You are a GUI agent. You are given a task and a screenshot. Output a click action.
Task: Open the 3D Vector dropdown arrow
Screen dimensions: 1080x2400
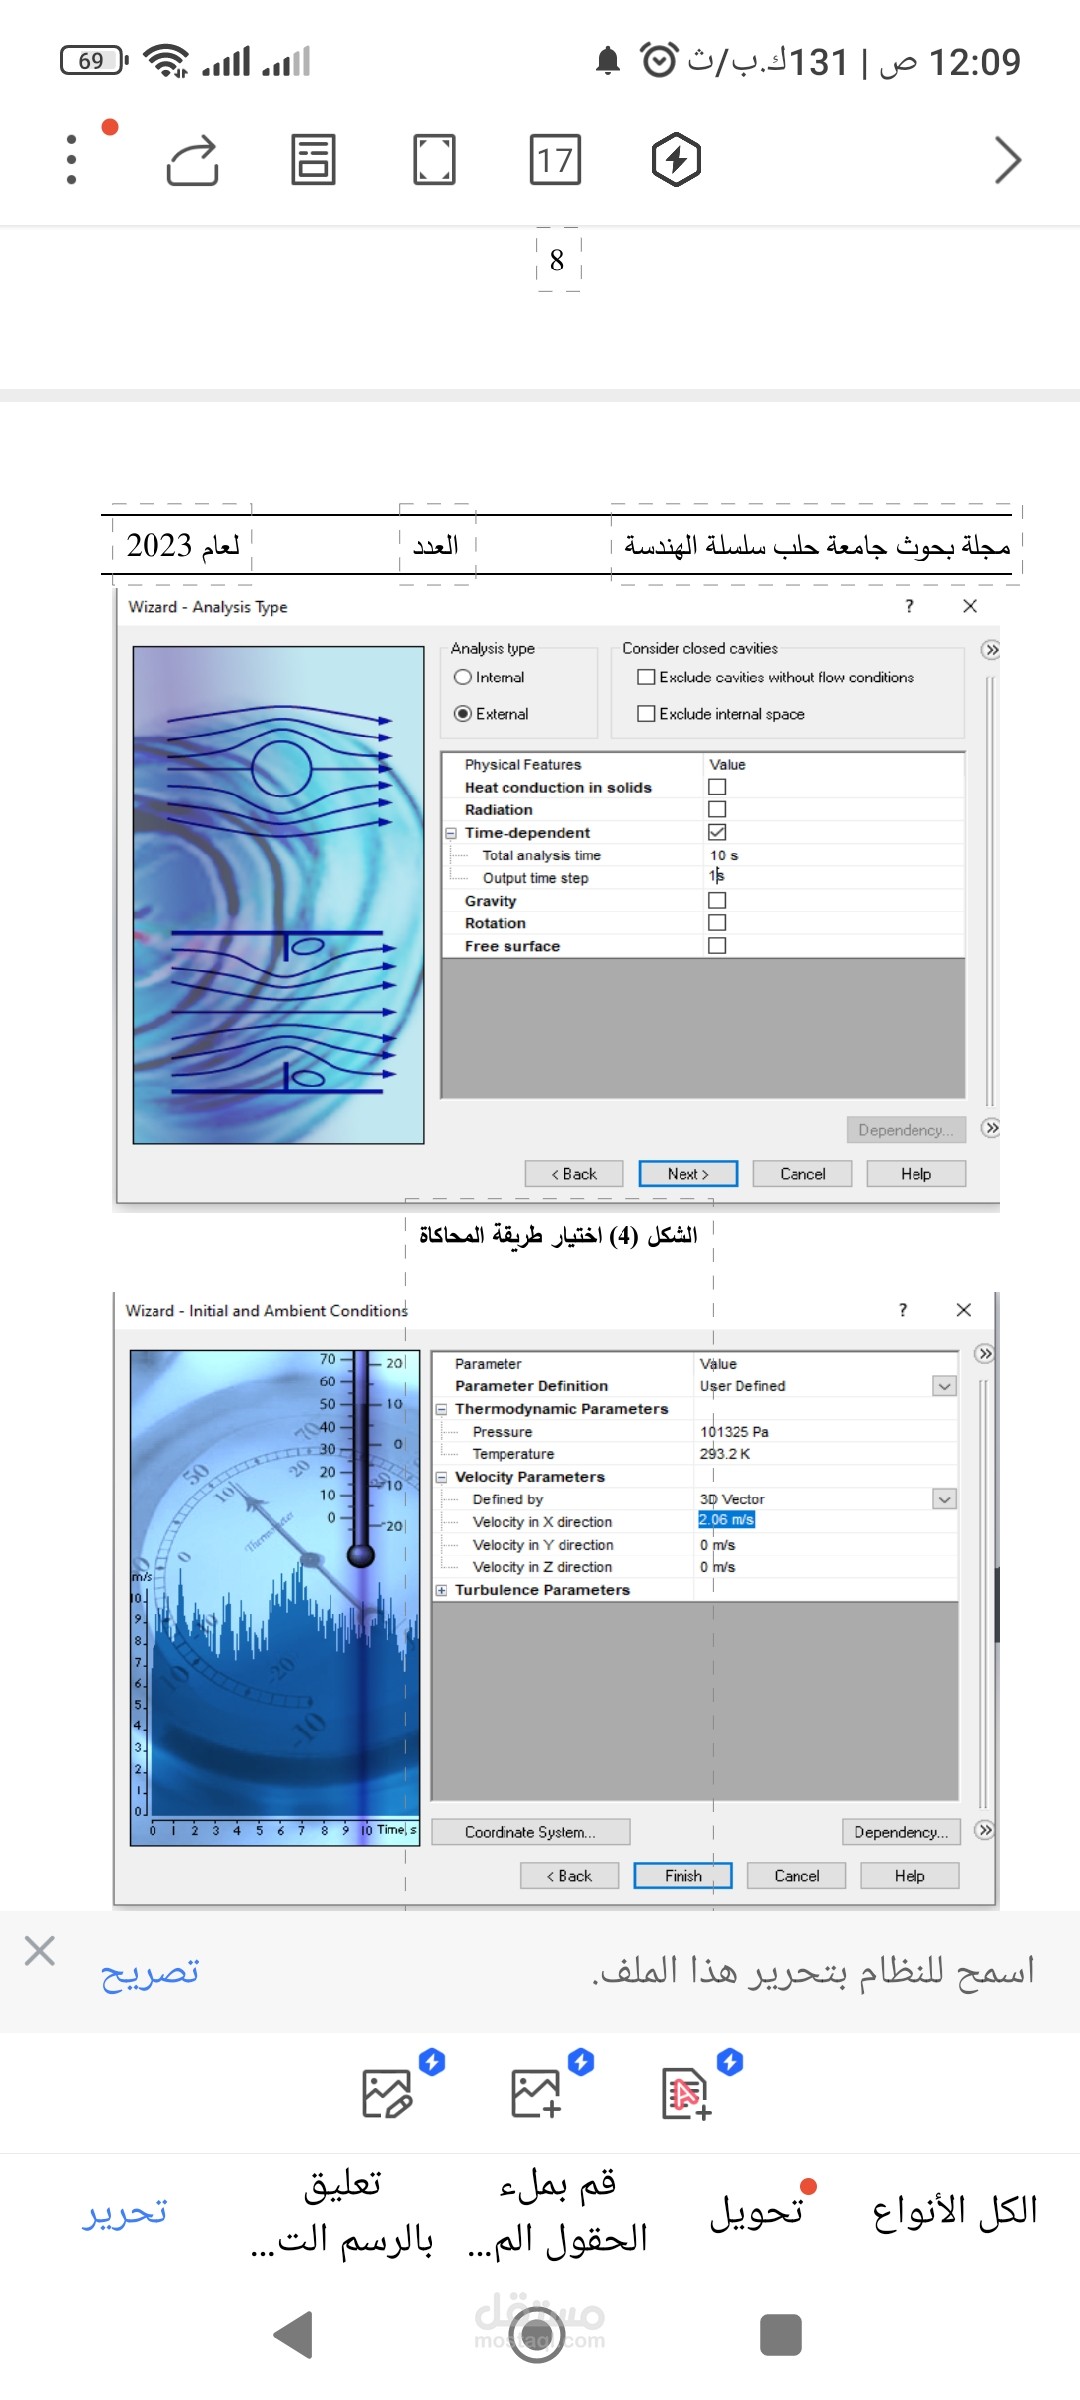pos(944,1499)
